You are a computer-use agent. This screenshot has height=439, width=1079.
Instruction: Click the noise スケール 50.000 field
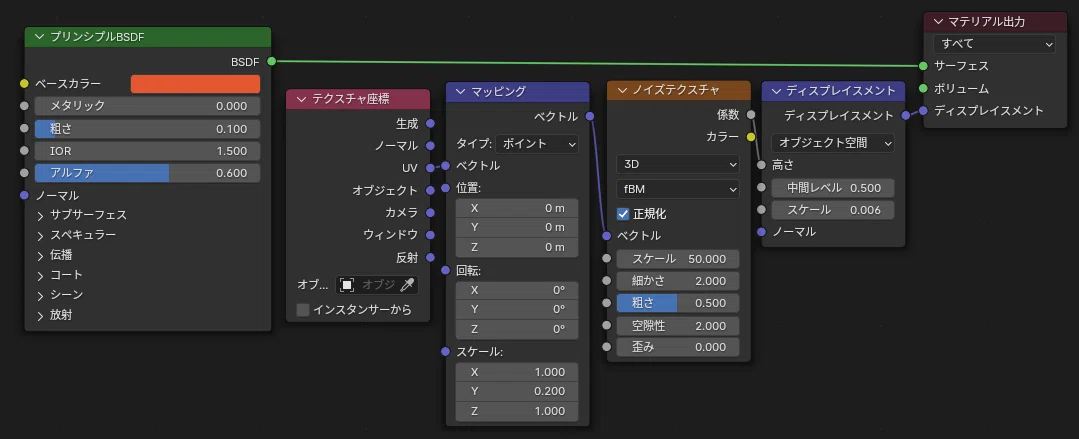pos(678,259)
